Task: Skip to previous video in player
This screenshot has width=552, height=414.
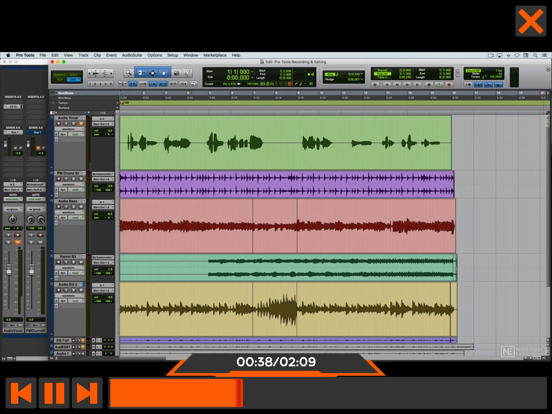Action: pos(21,393)
